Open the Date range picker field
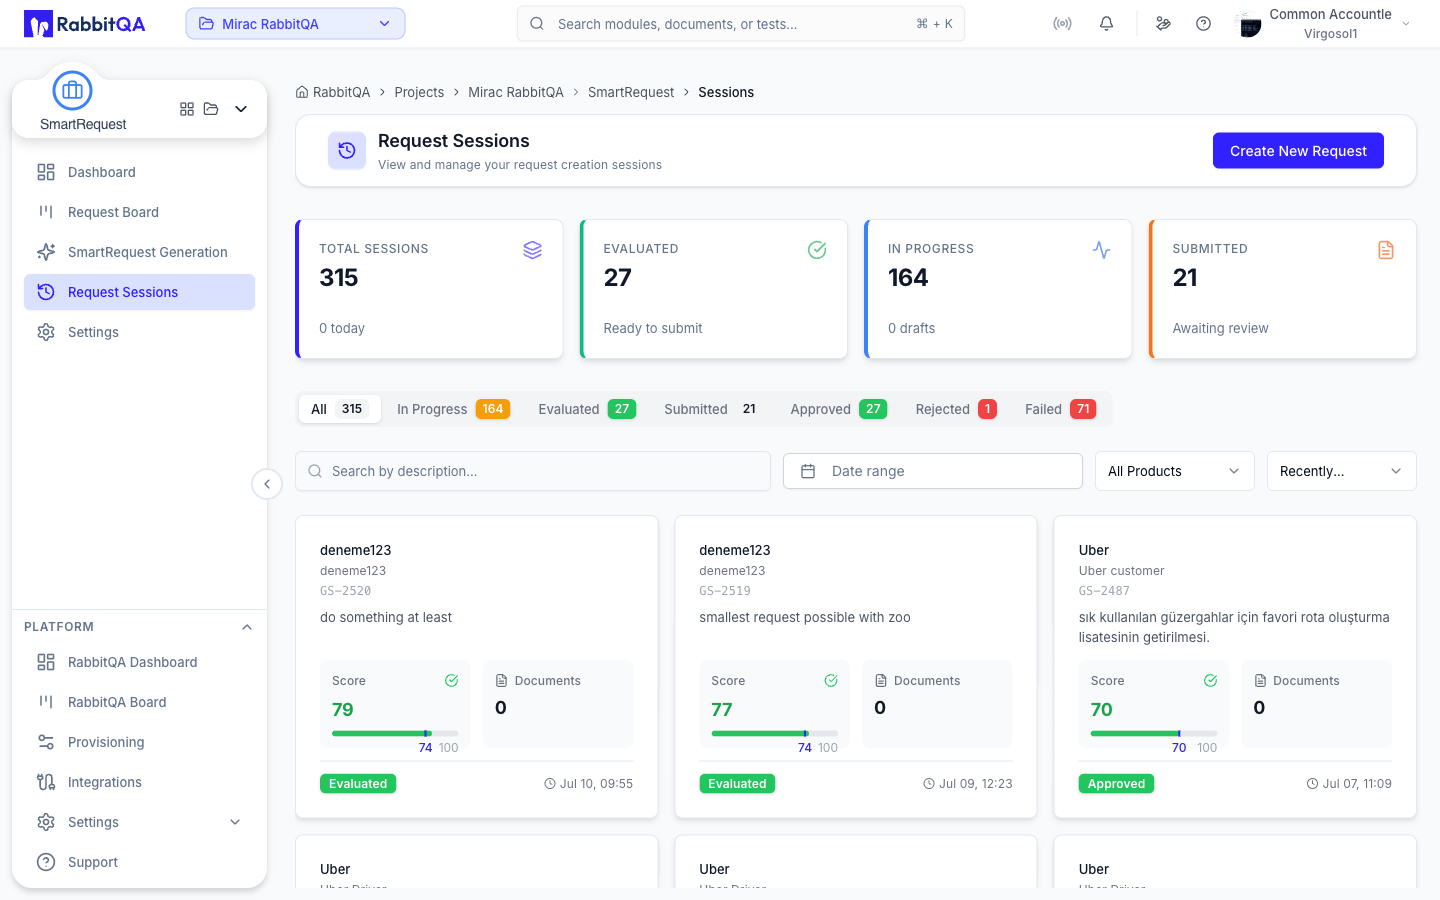The height and width of the screenshot is (900, 1440). pyautogui.click(x=933, y=471)
